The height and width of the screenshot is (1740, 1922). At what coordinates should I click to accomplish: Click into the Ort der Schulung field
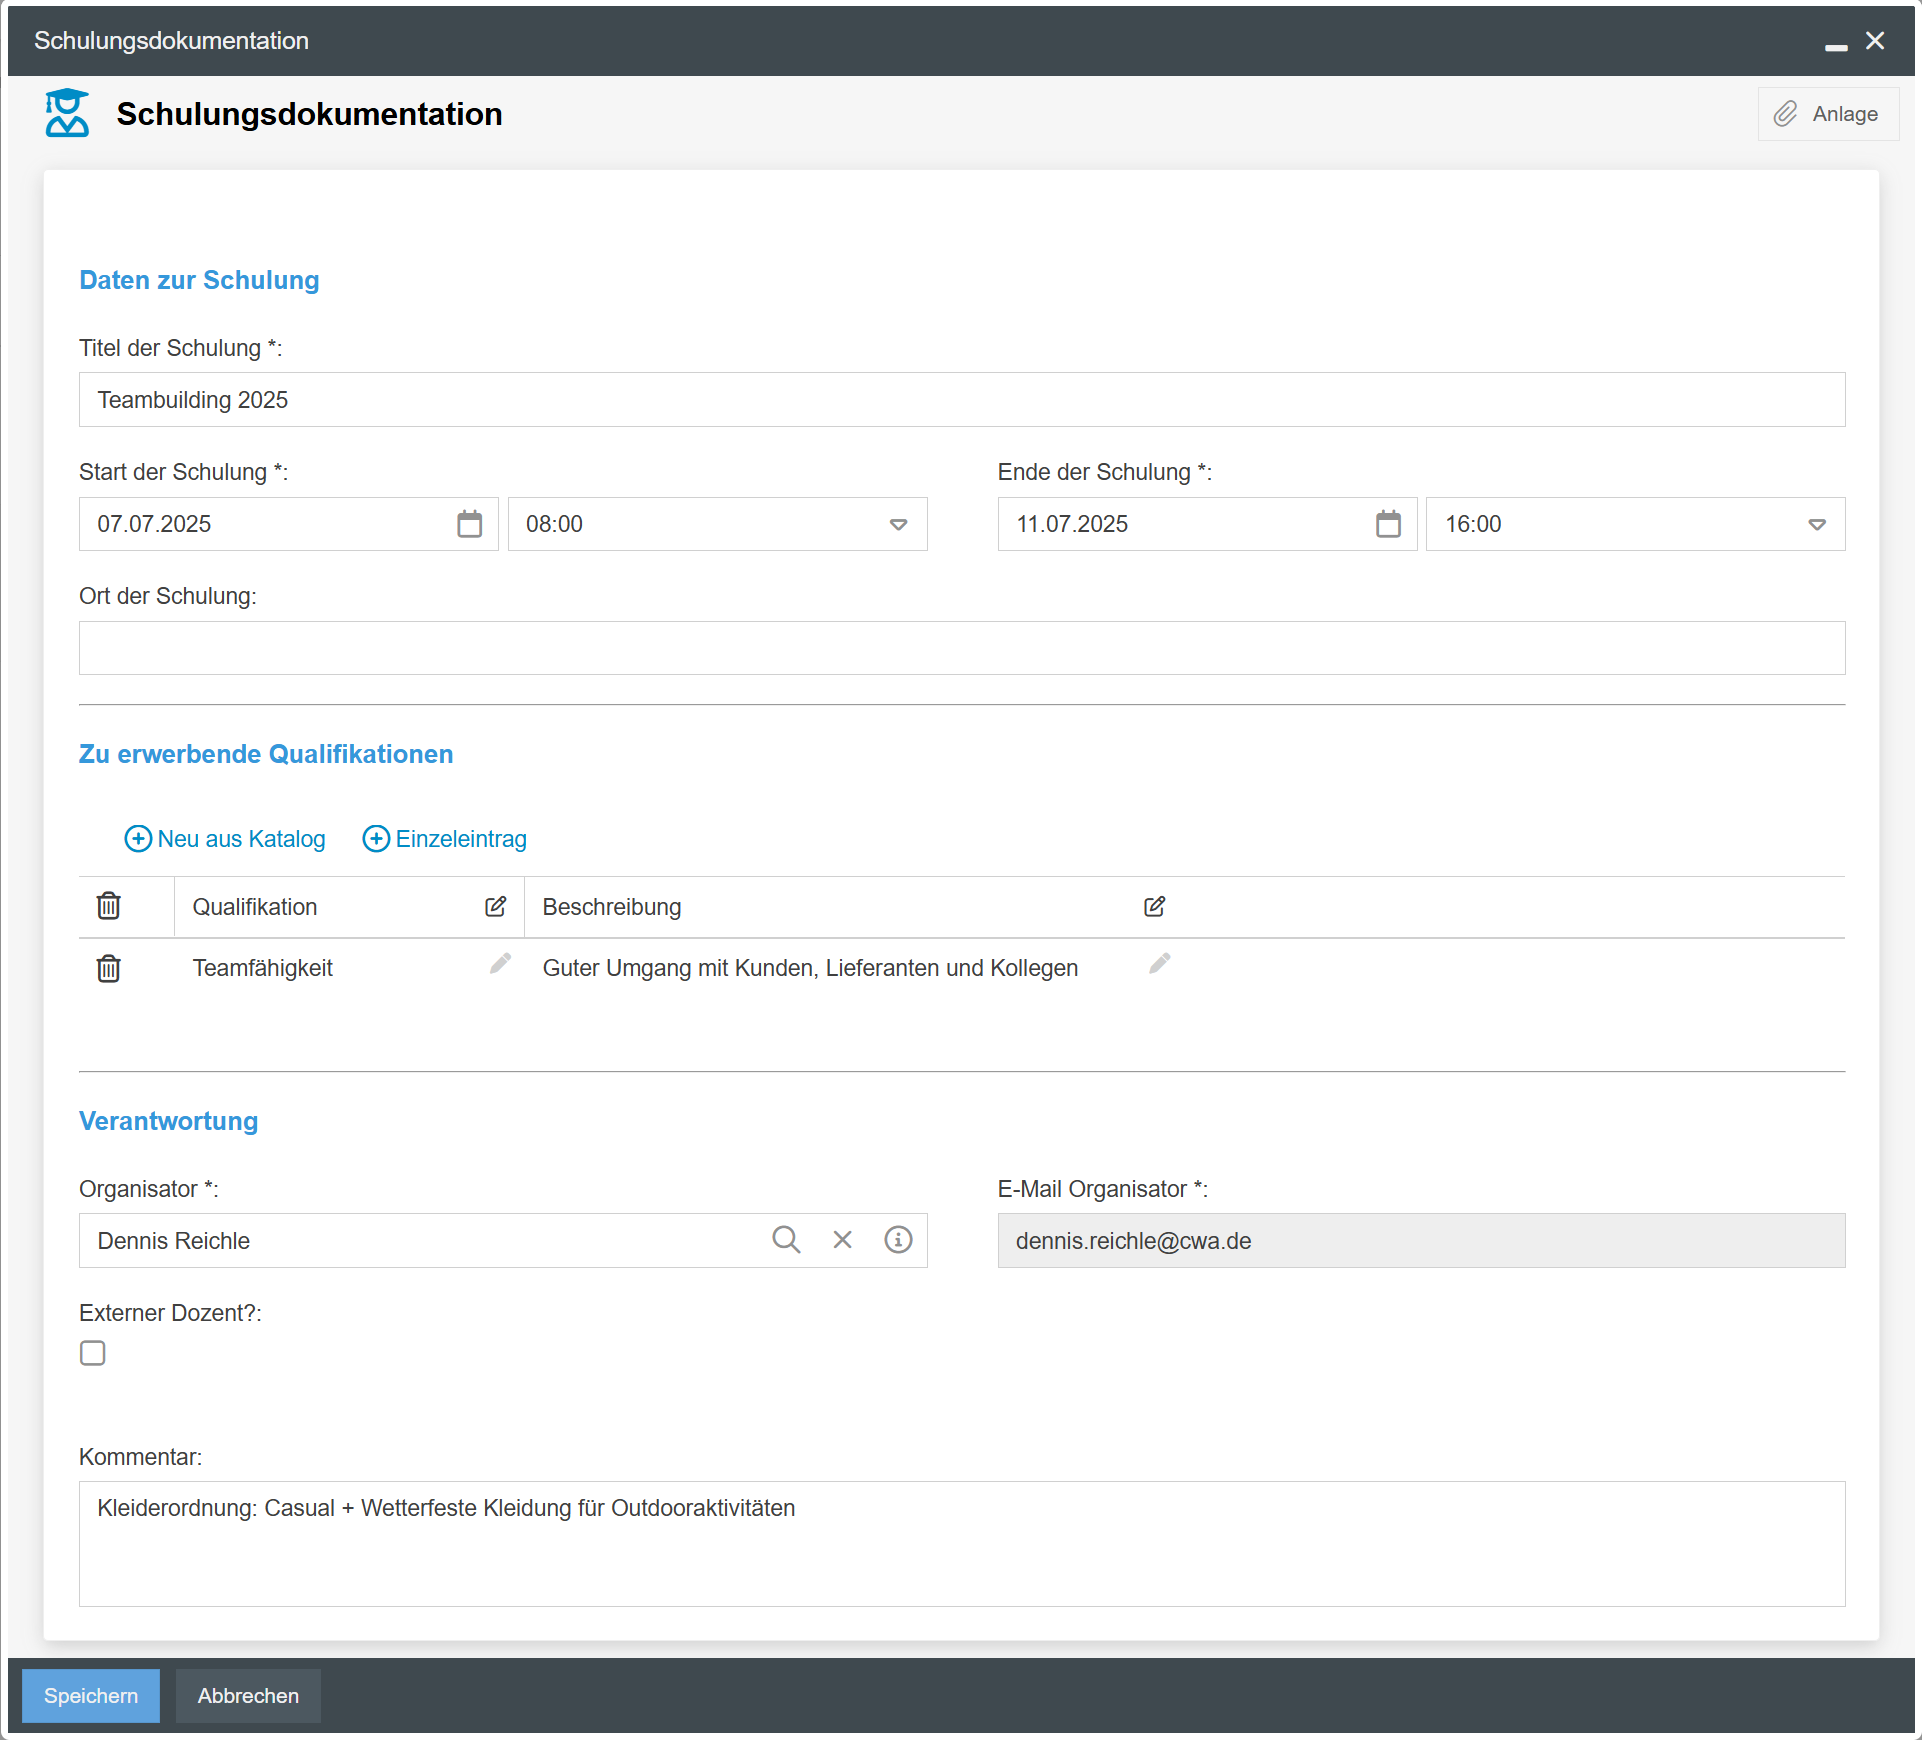pos(961,648)
